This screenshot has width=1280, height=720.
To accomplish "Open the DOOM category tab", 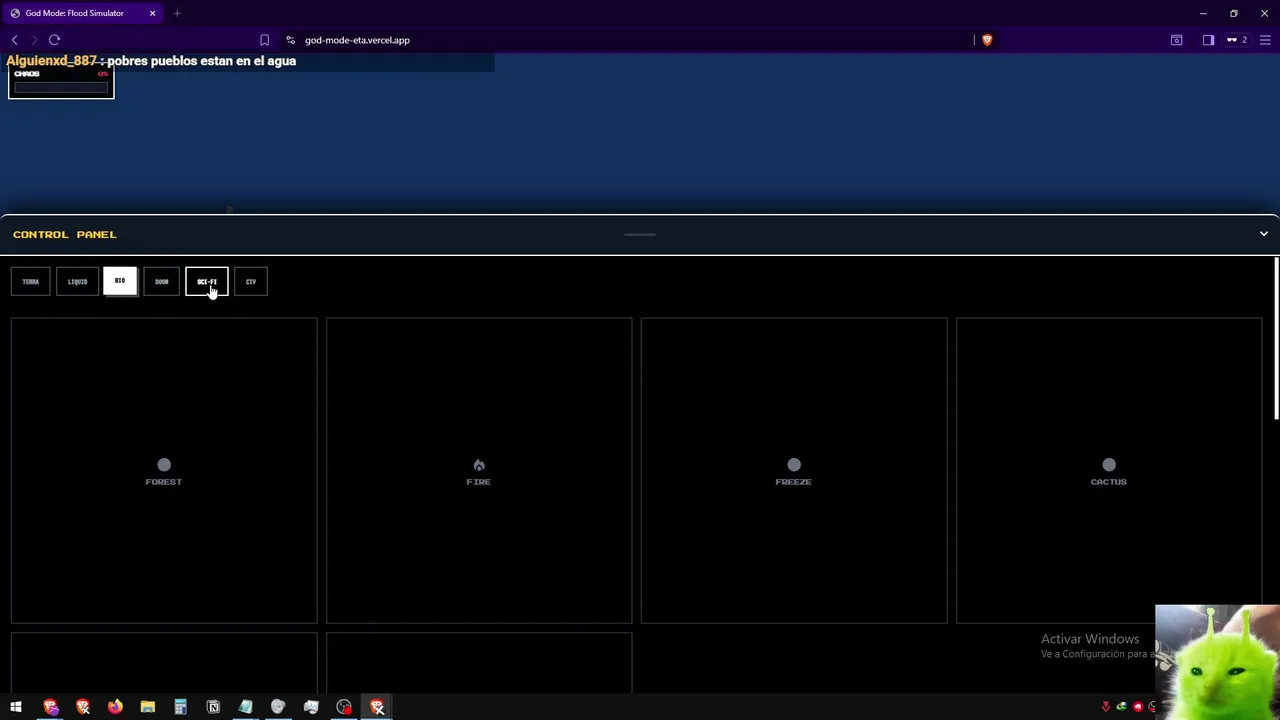I will [x=162, y=282].
